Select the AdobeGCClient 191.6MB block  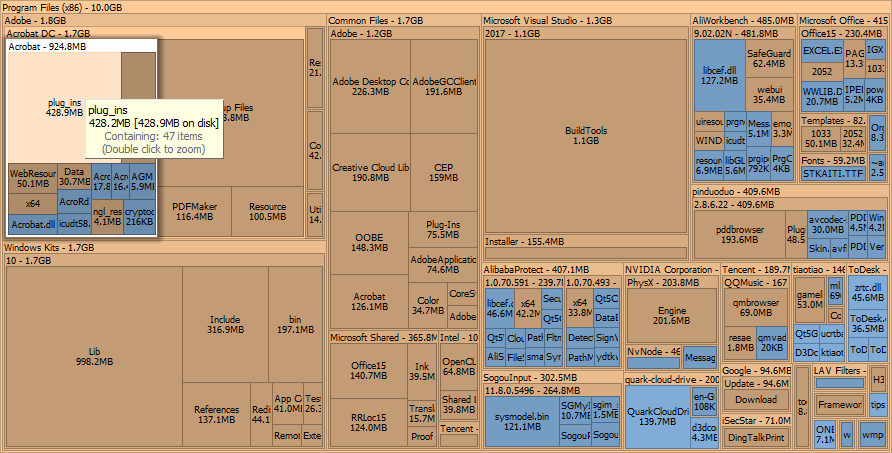tap(444, 87)
